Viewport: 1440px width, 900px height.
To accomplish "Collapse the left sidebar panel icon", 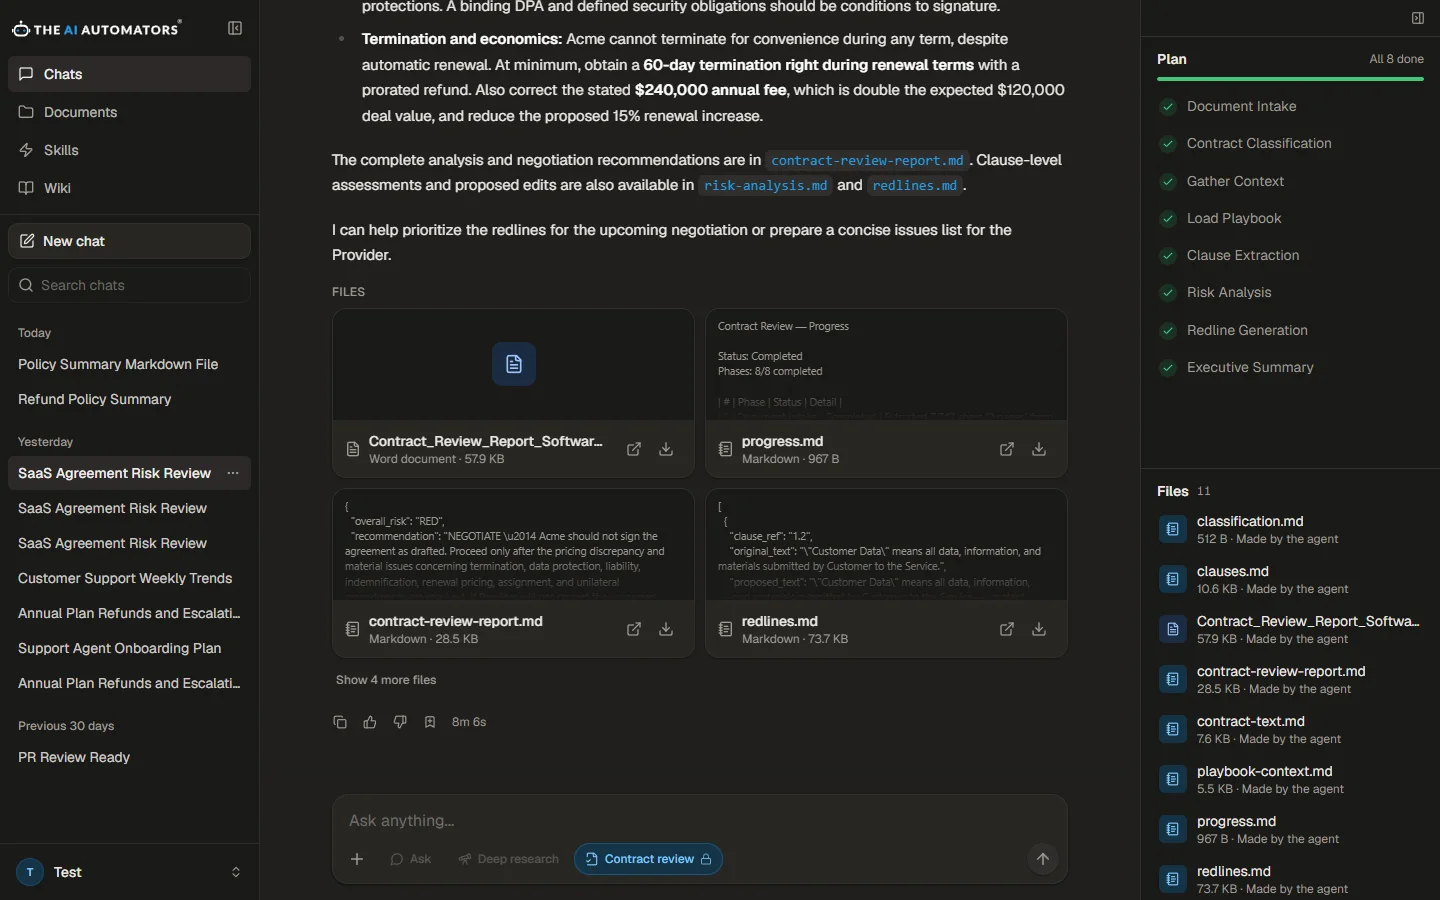I will click(x=235, y=29).
